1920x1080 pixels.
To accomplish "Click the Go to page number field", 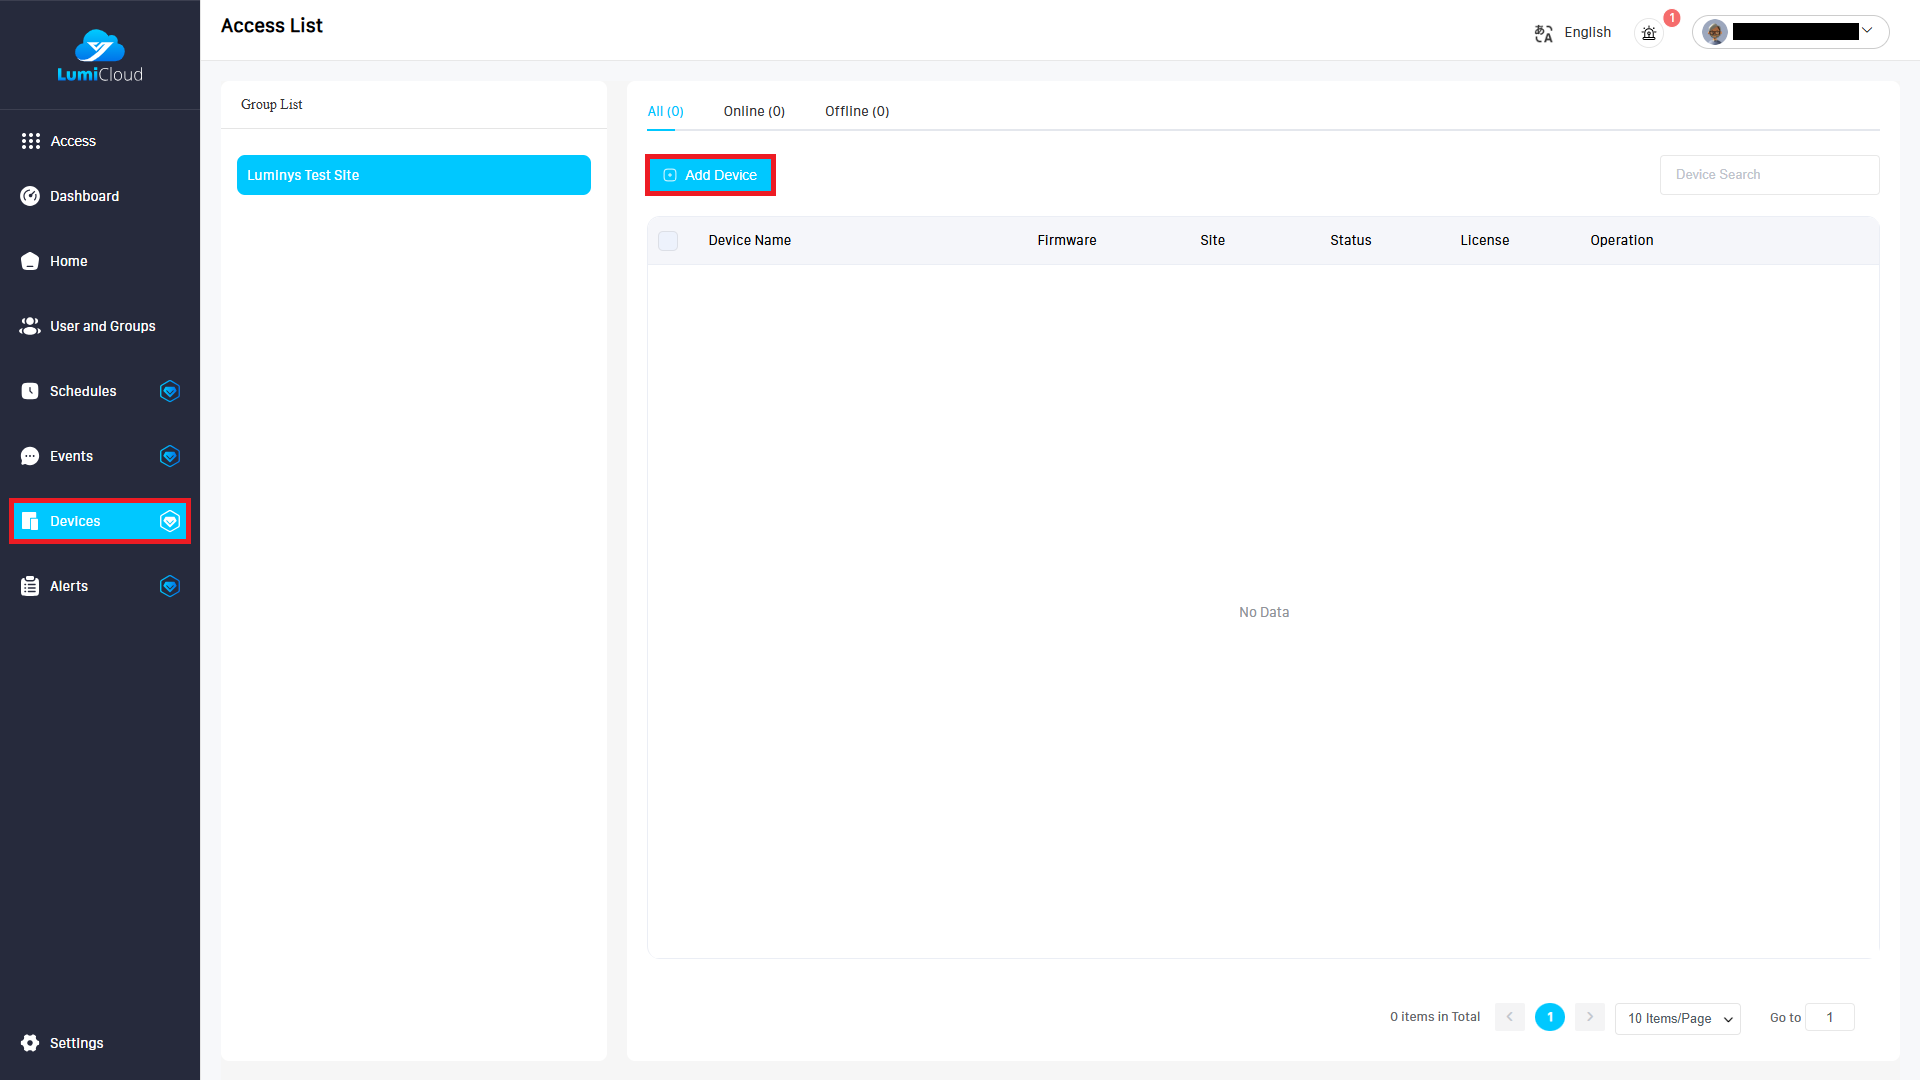I will coord(1829,1017).
